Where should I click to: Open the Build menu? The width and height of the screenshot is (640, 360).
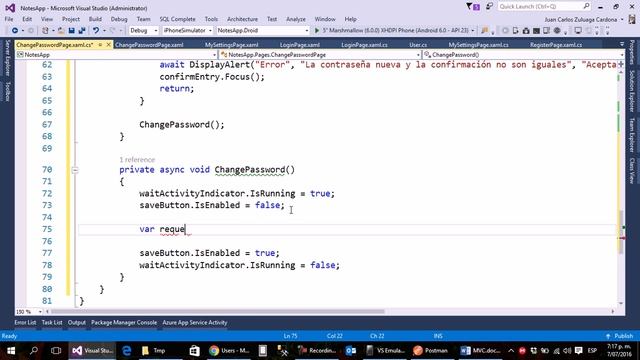pyautogui.click(x=95, y=19)
